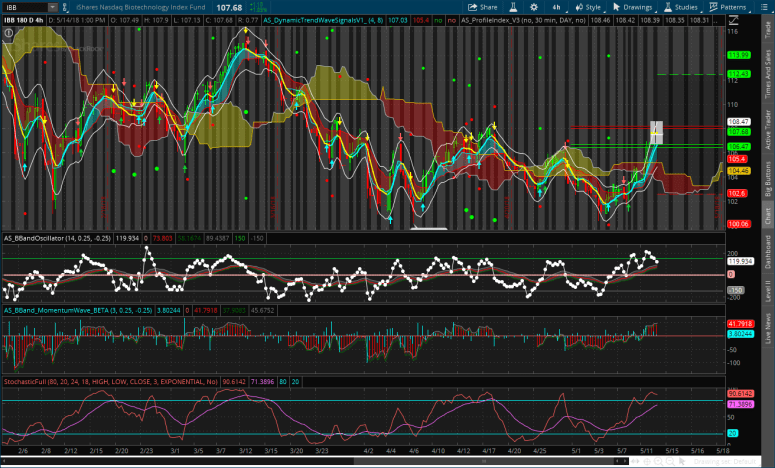This screenshot has width=775, height=468.
Task: Open the Level II side tab
Action: (x=768, y=290)
